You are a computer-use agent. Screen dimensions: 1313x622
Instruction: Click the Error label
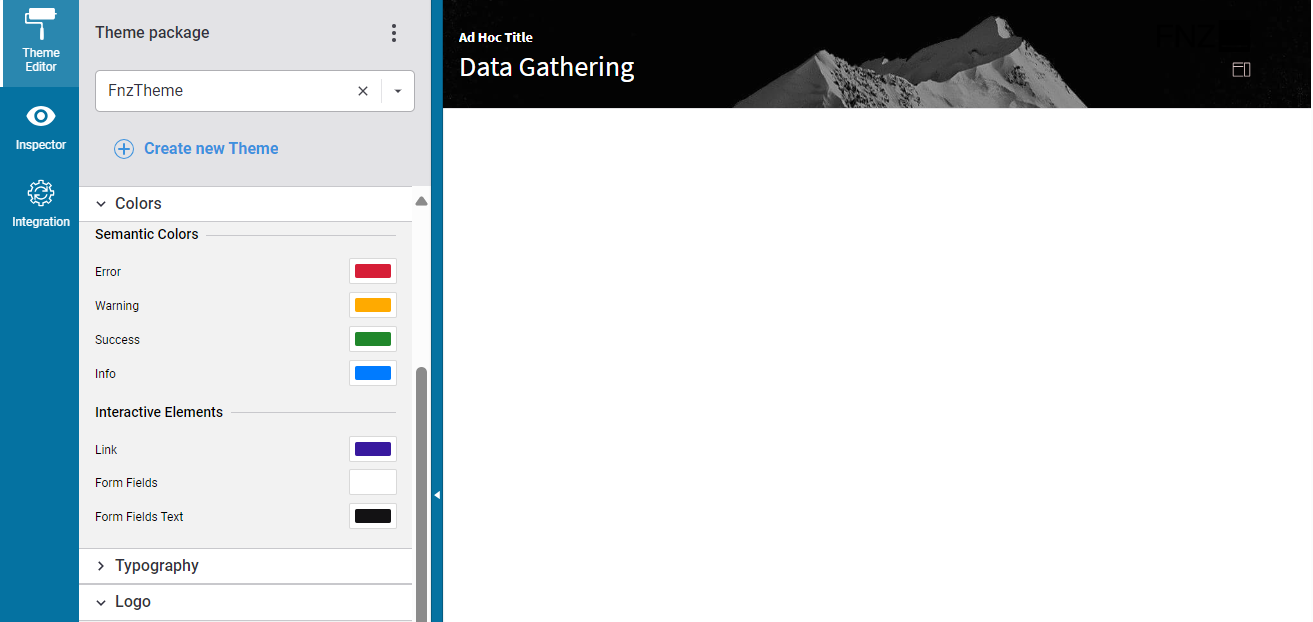[x=108, y=272]
